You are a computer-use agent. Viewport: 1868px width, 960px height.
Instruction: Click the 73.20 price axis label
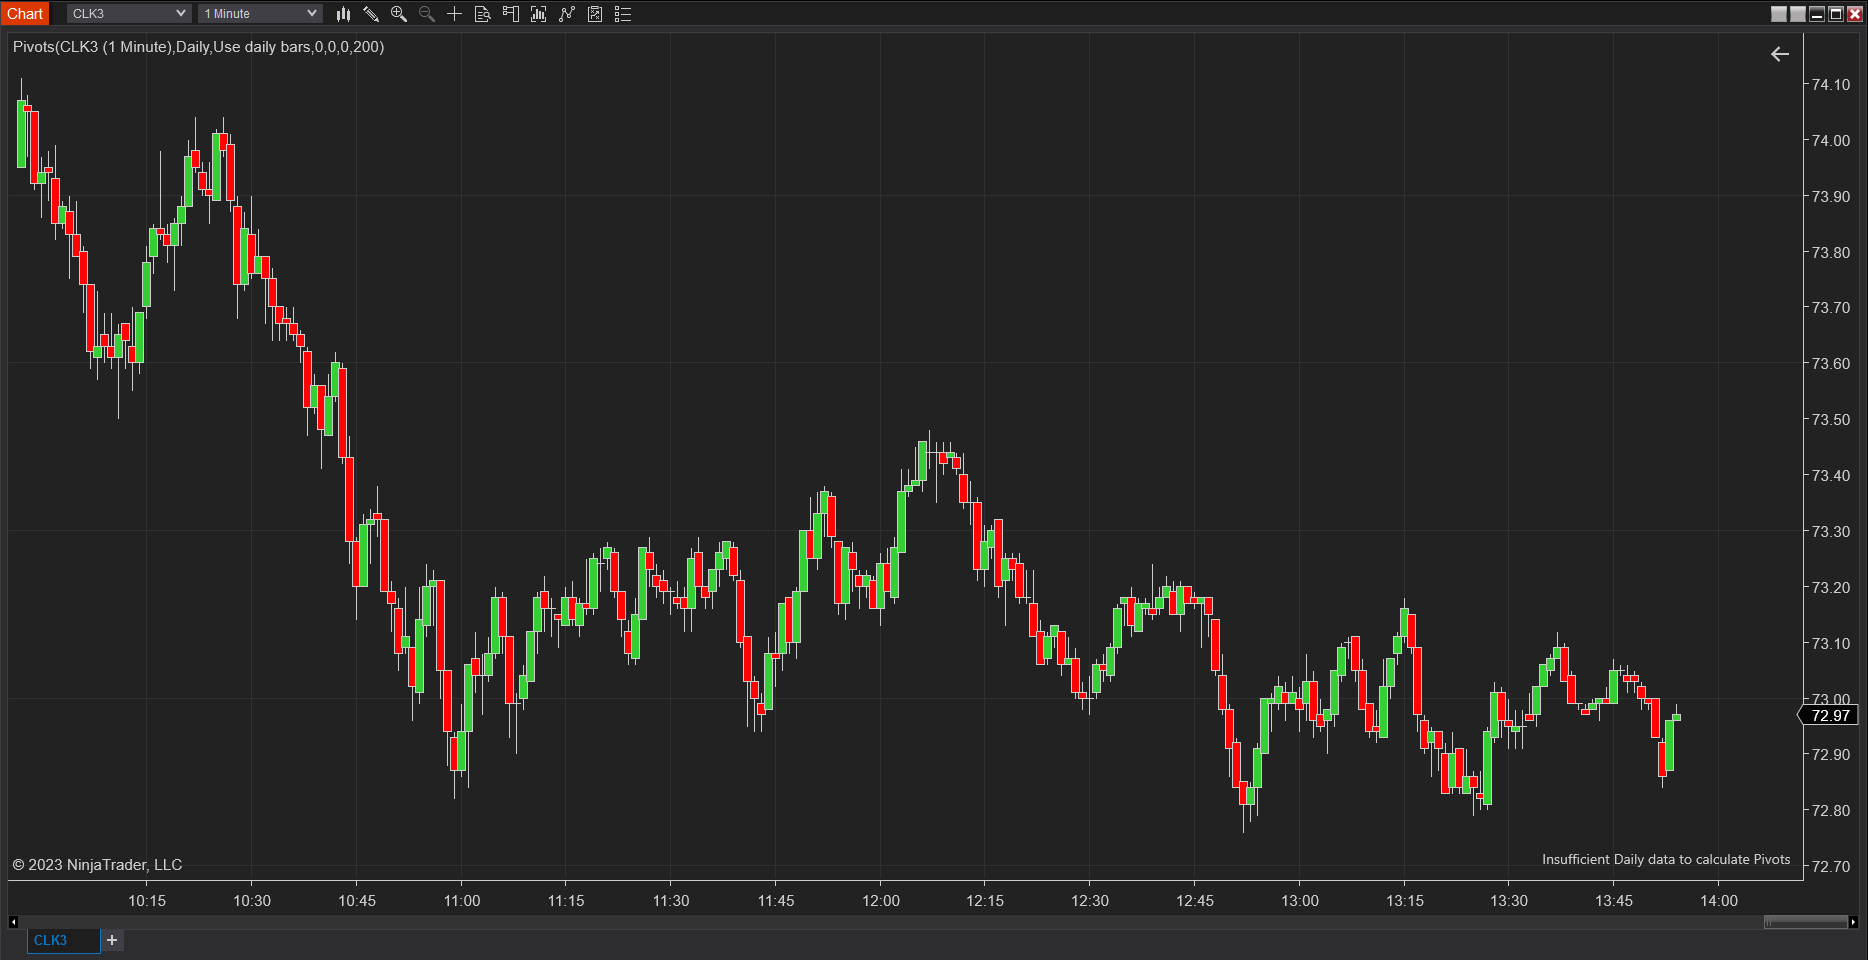[x=1831, y=588]
